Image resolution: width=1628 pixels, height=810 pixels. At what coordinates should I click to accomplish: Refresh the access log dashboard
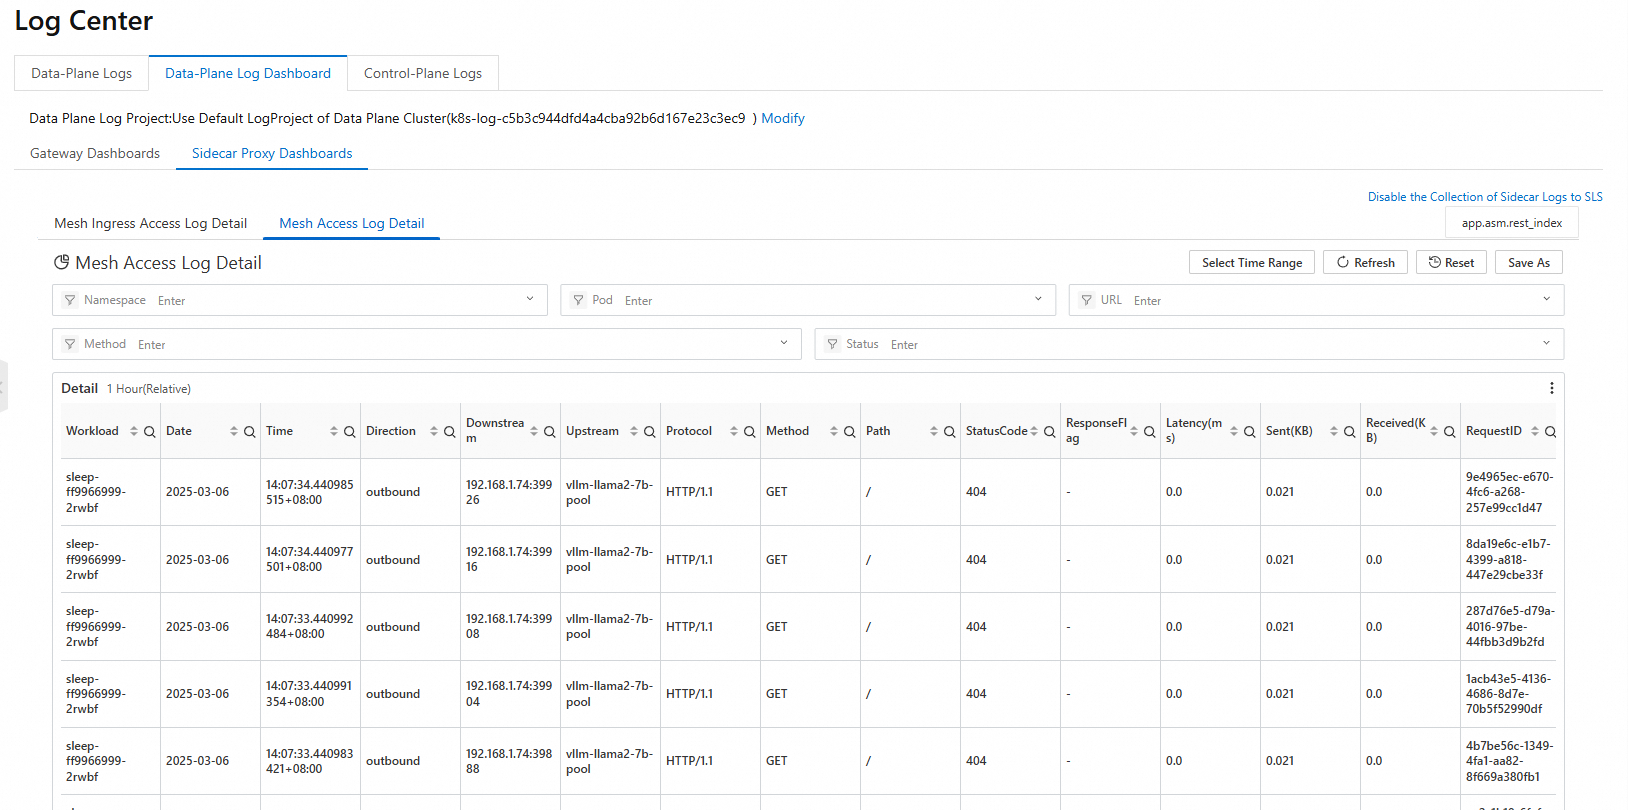1366,262
